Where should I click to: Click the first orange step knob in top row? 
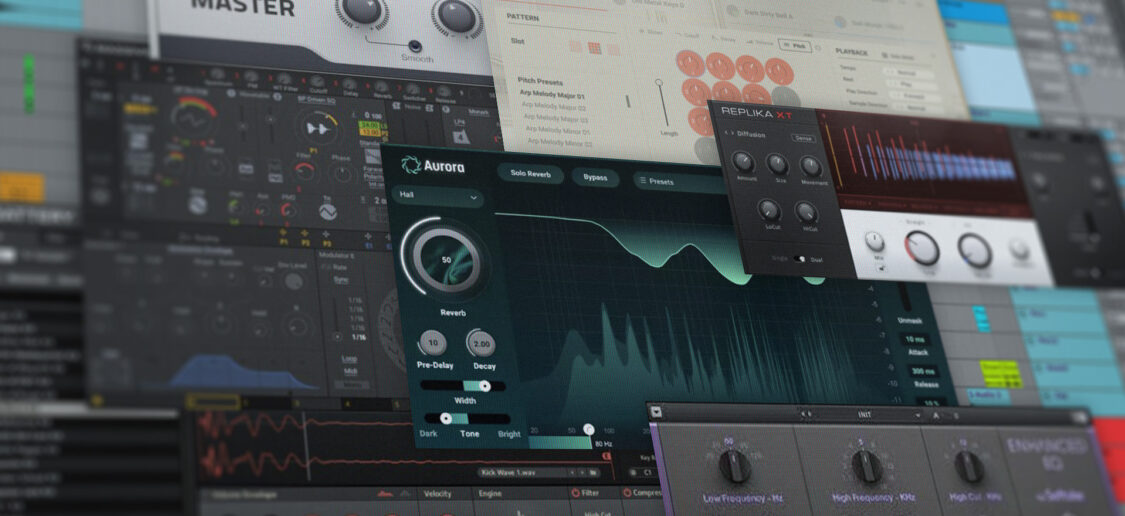[x=690, y=64]
